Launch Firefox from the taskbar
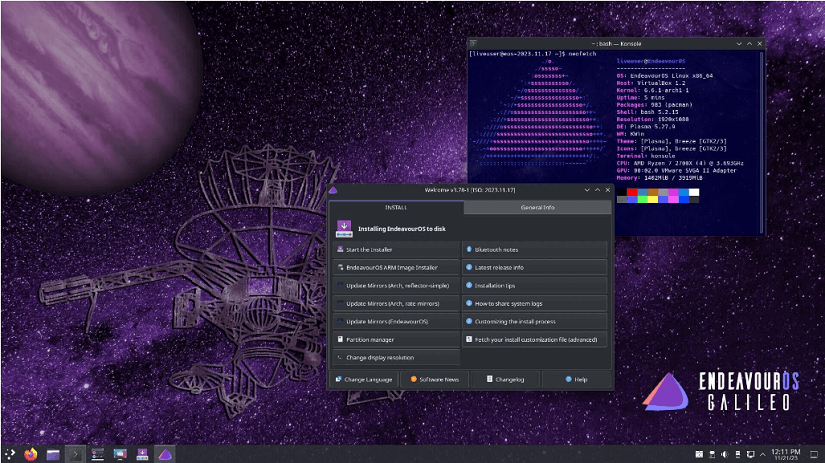The width and height of the screenshot is (825, 463). pos(31,454)
